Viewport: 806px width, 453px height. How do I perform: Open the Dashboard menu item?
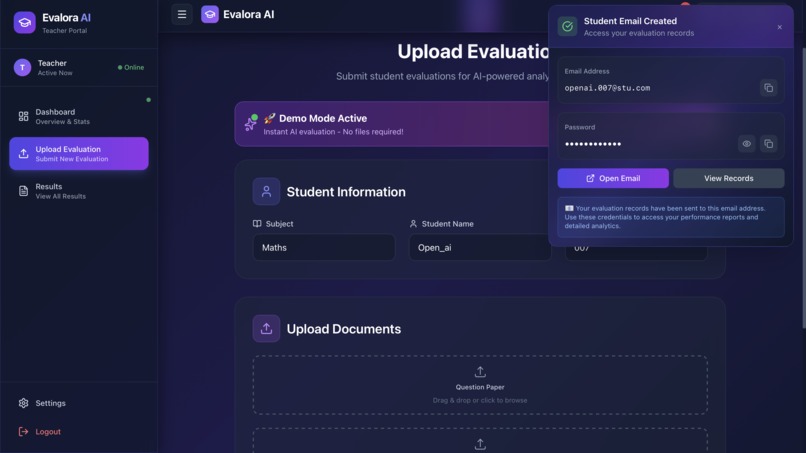(79, 116)
